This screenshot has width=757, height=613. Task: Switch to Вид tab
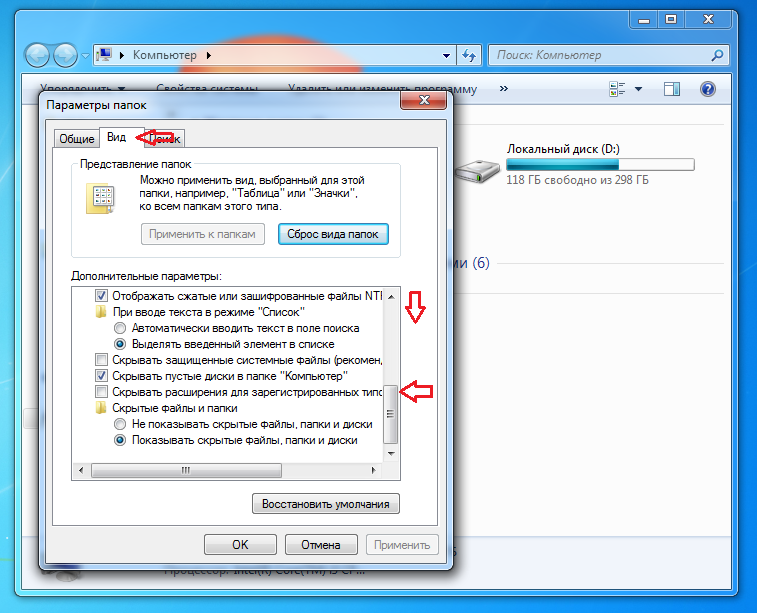click(116, 137)
